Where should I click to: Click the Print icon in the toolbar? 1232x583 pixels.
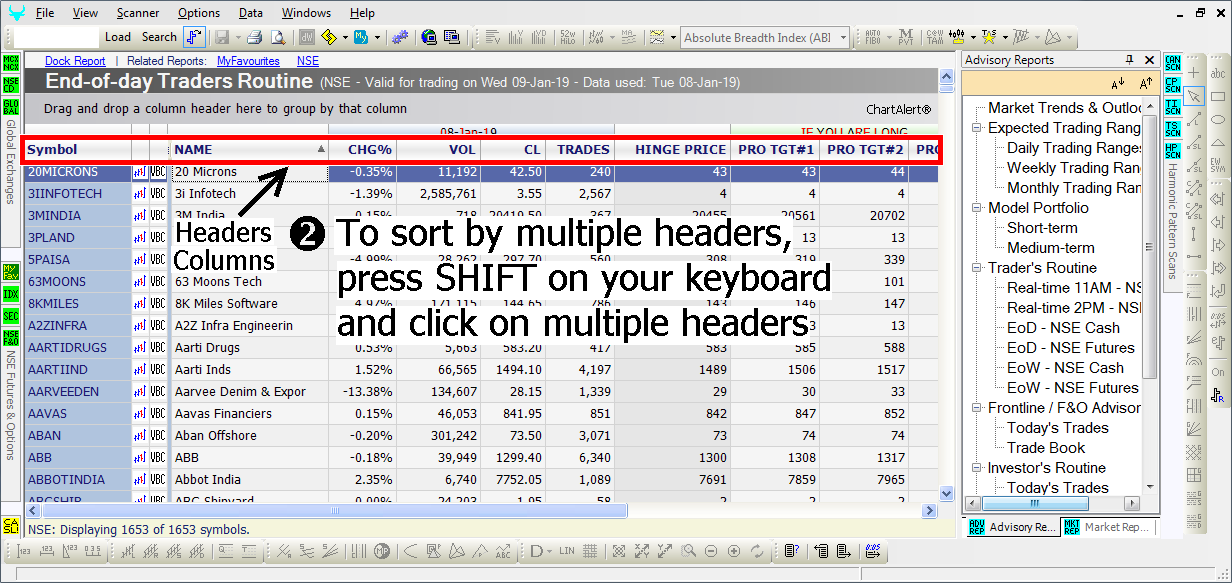(x=254, y=37)
